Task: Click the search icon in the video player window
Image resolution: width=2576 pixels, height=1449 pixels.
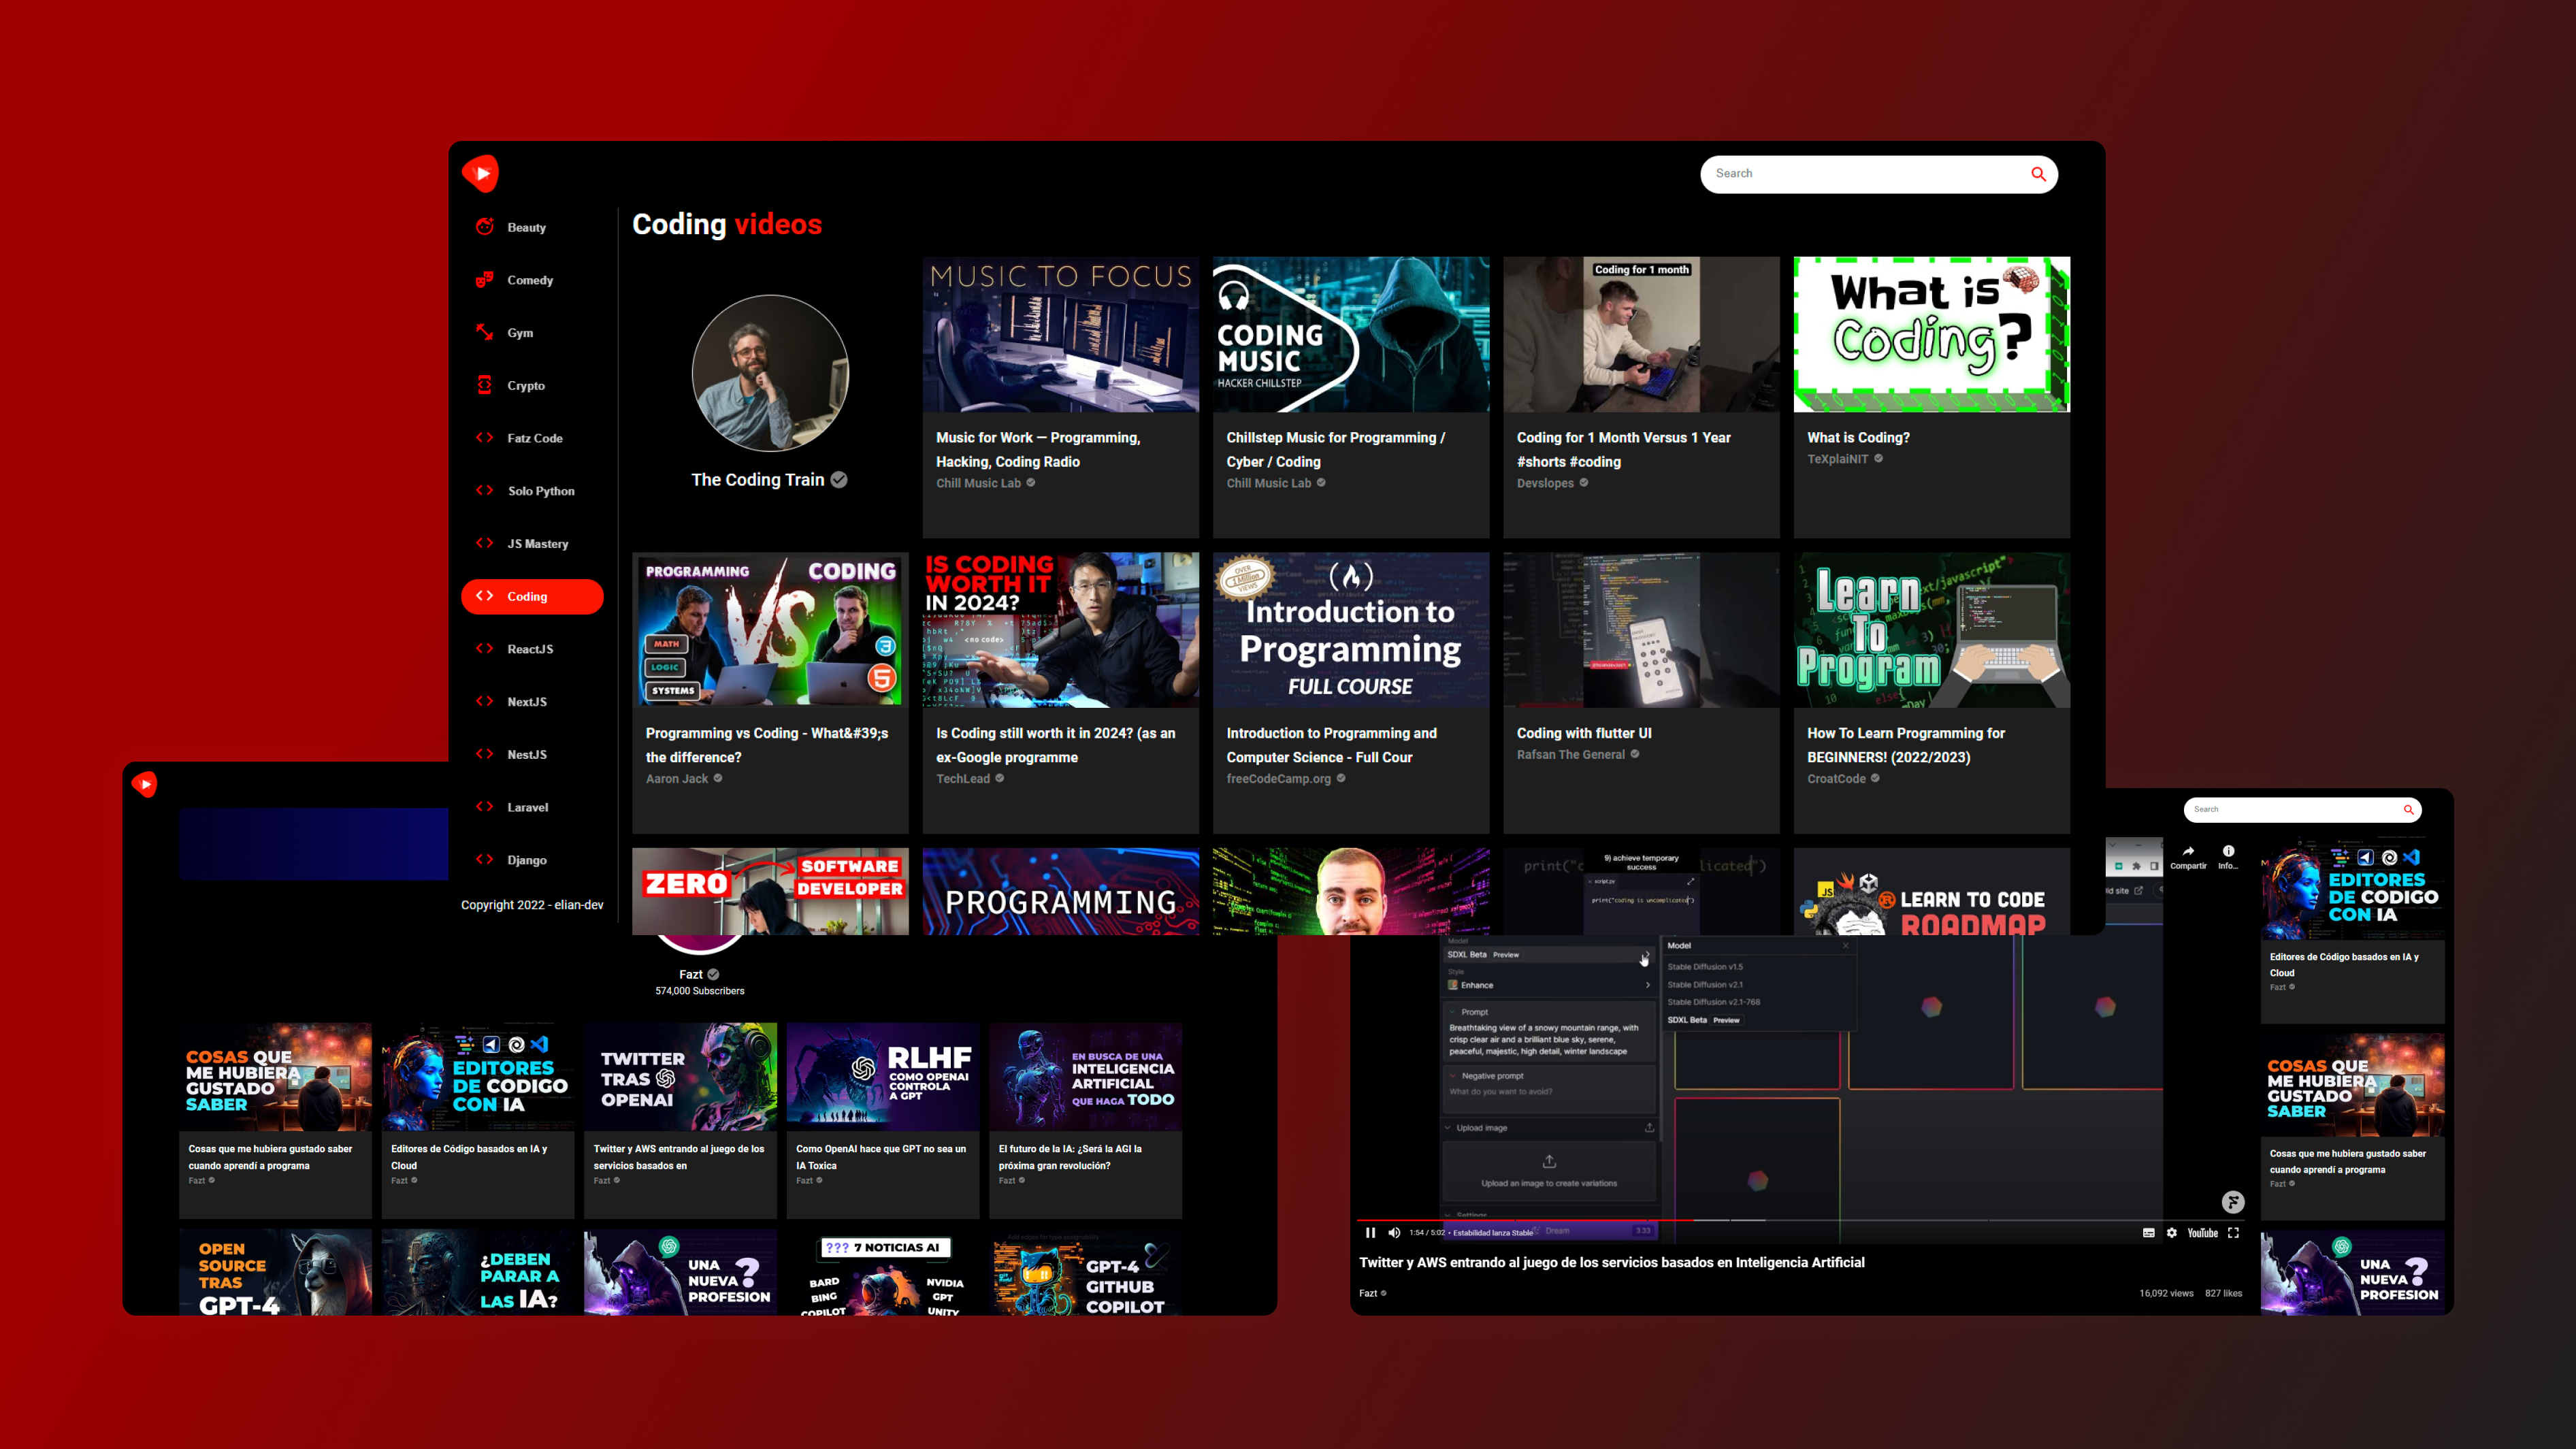Action: click(x=2408, y=810)
